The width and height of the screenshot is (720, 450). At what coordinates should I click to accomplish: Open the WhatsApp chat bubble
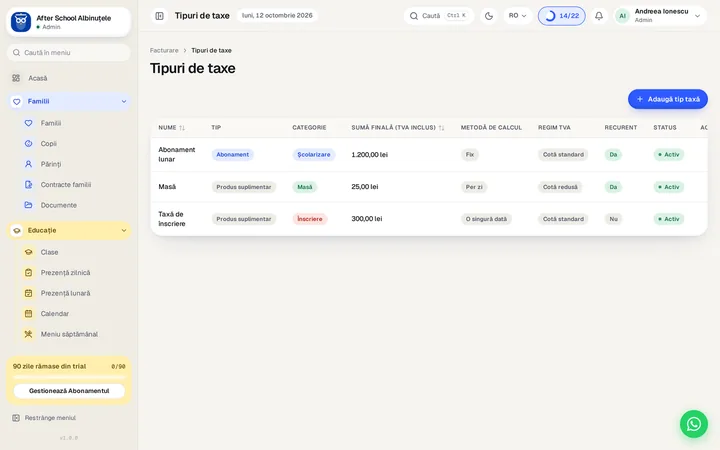point(693,424)
